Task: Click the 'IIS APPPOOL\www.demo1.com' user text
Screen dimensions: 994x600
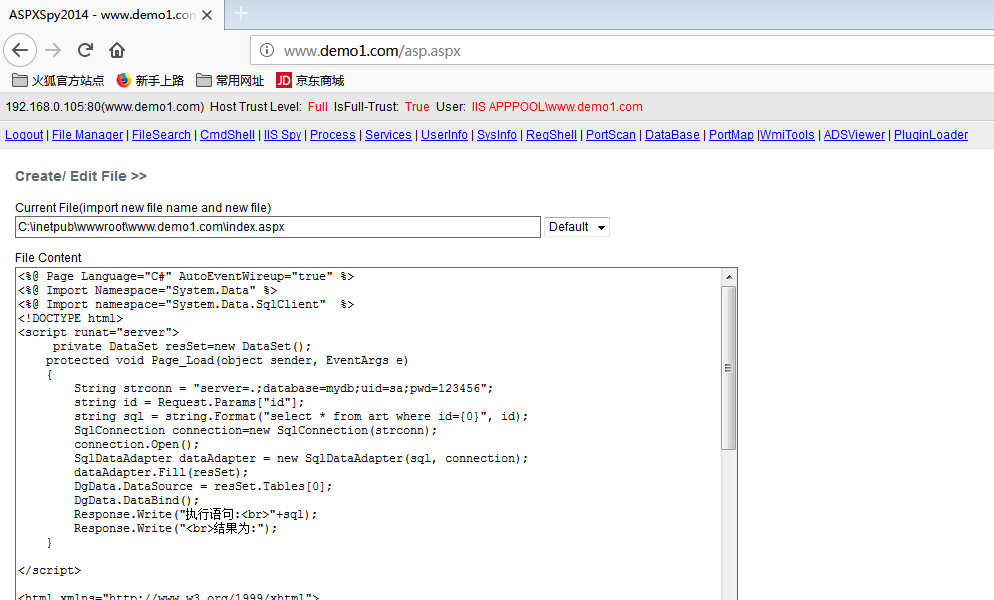Action: click(557, 107)
